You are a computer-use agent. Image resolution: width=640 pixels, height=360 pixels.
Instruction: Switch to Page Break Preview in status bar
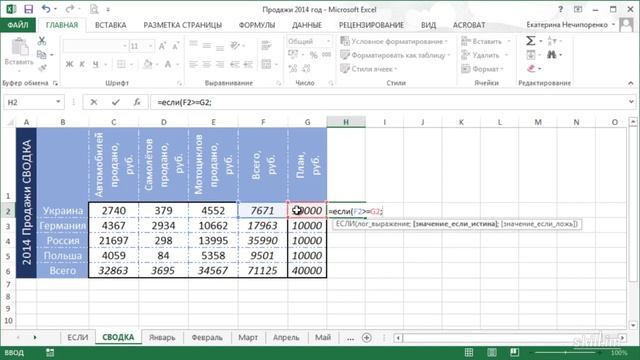click(x=514, y=352)
